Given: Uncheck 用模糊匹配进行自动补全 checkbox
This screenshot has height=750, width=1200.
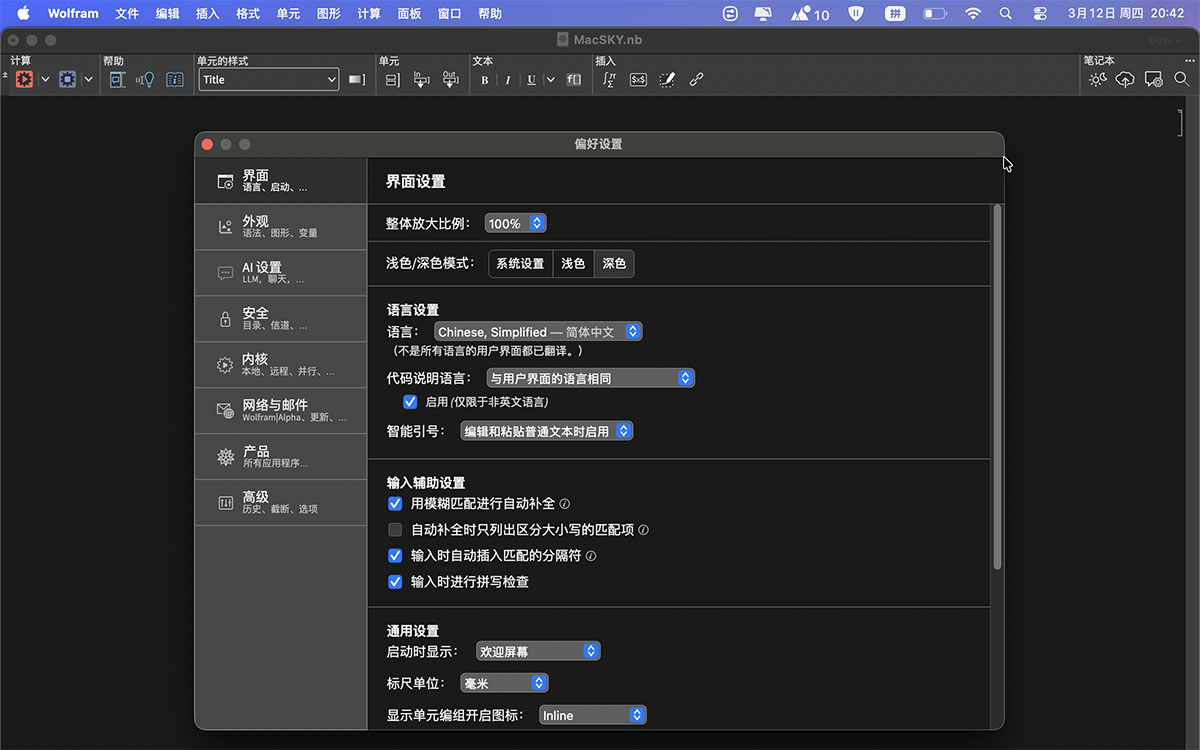Looking at the screenshot, I should pos(395,504).
